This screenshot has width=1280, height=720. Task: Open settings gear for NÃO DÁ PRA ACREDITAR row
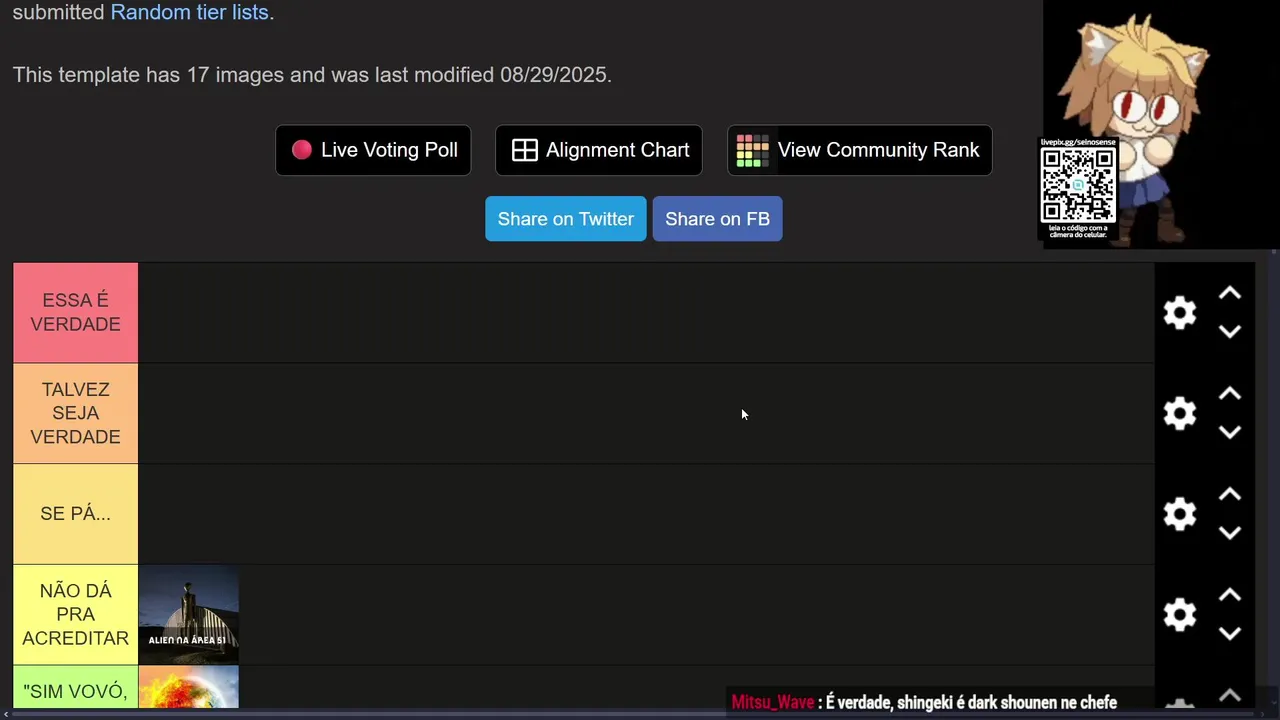(1180, 614)
